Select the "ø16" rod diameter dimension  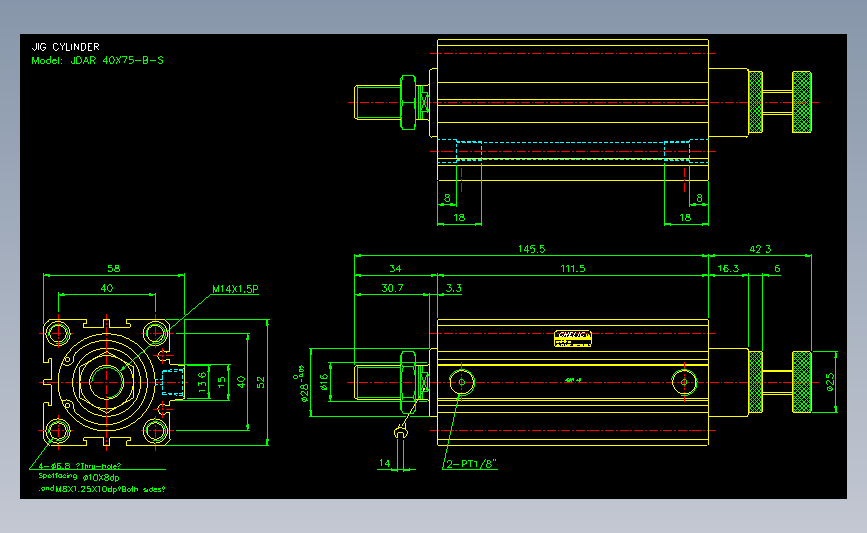pos(323,382)
